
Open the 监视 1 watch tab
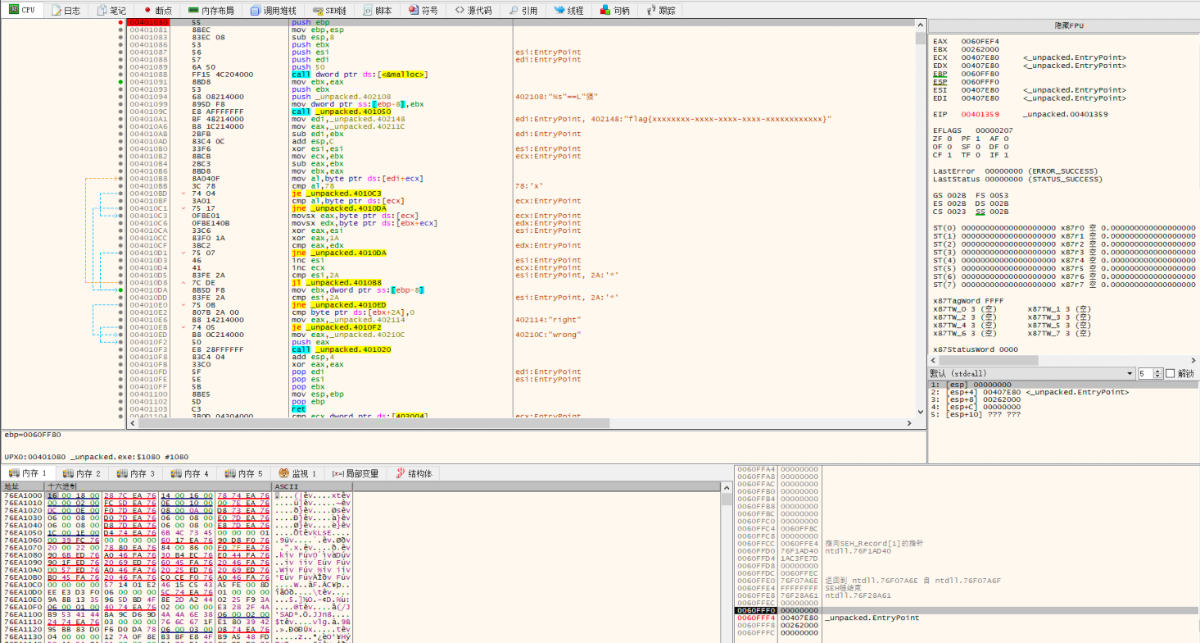(x=299, y=473)
